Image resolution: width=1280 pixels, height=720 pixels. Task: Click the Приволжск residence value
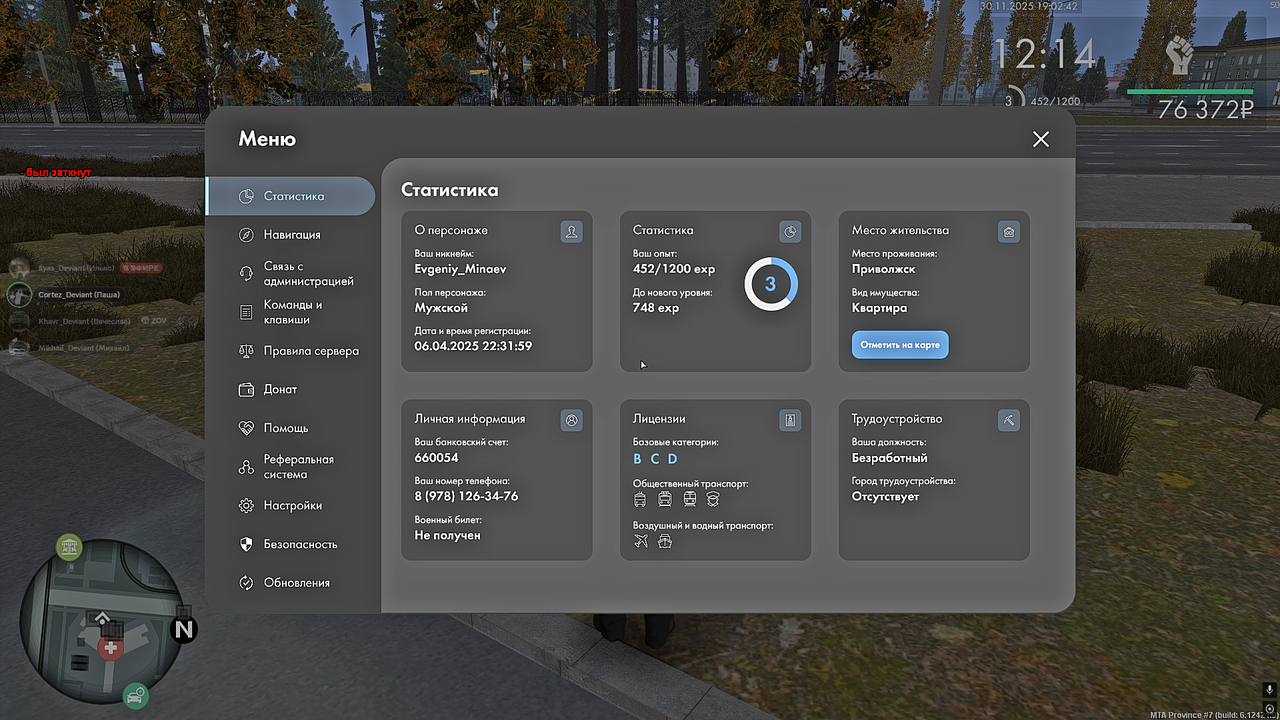pos(884,269)
